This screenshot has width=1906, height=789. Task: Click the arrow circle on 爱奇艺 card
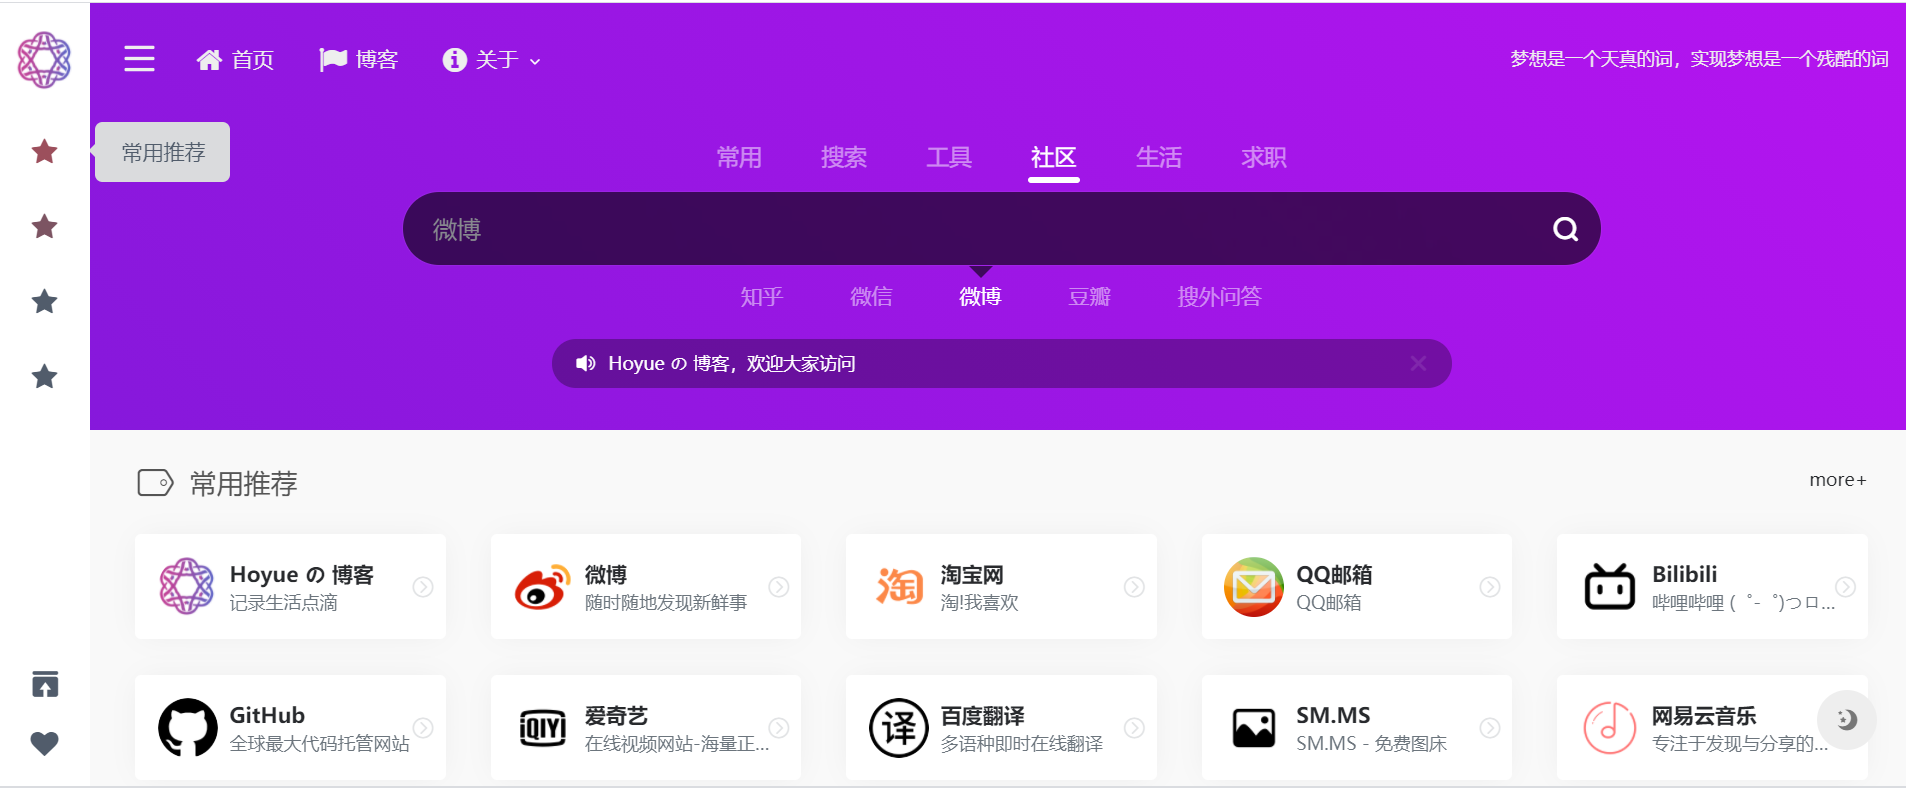[x=779, y=728]
